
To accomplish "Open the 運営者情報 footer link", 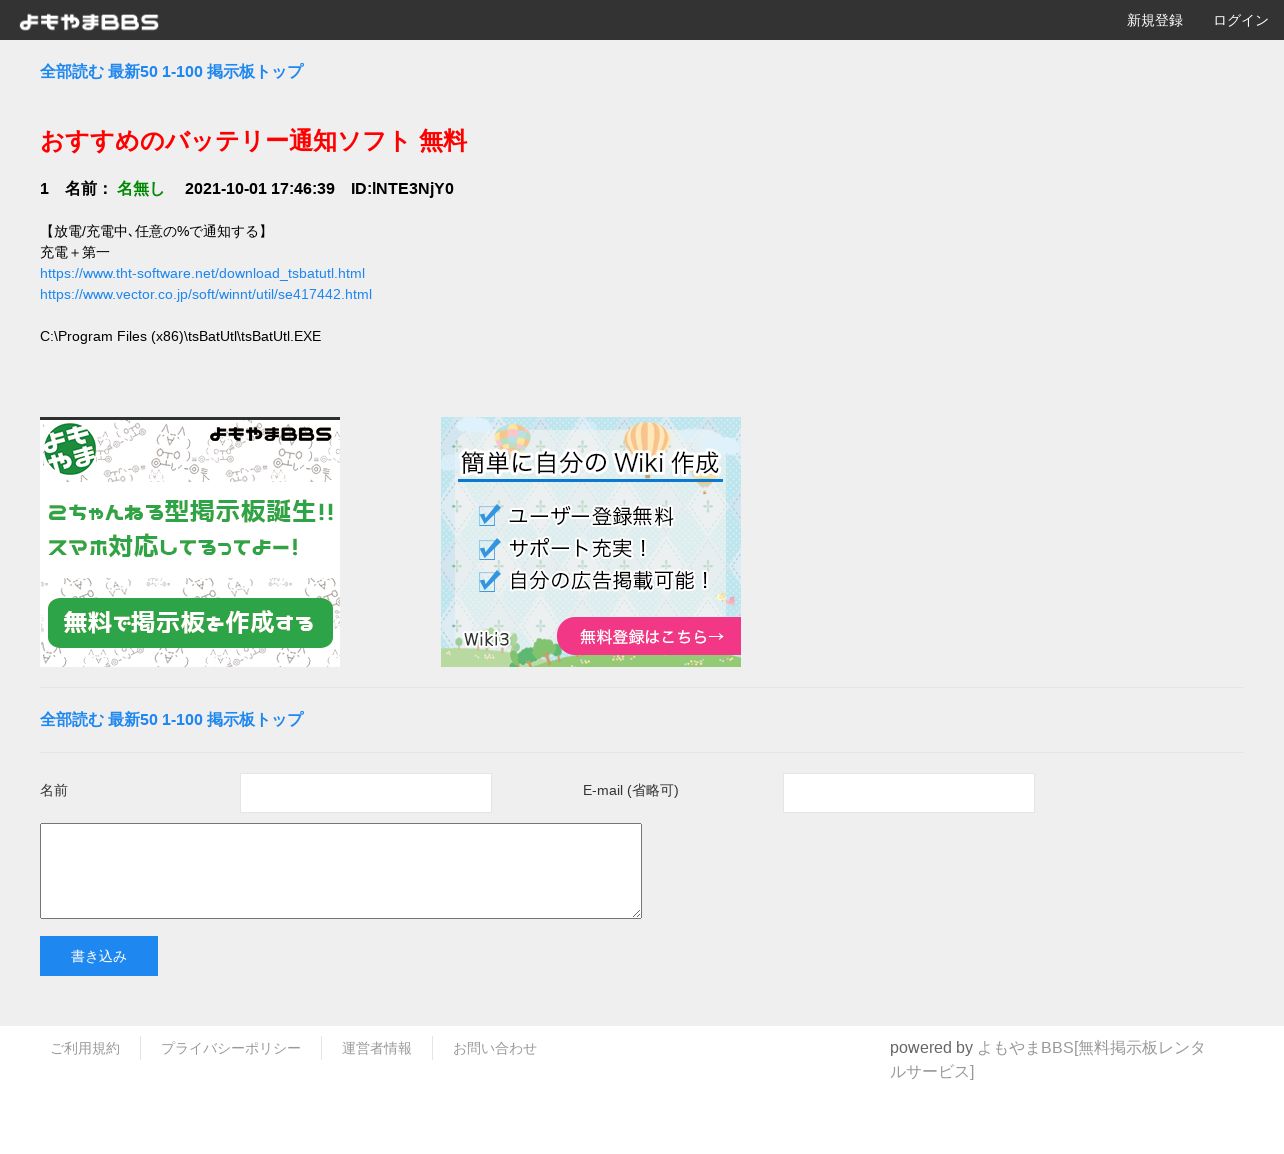I will [x=377, y=1048].
